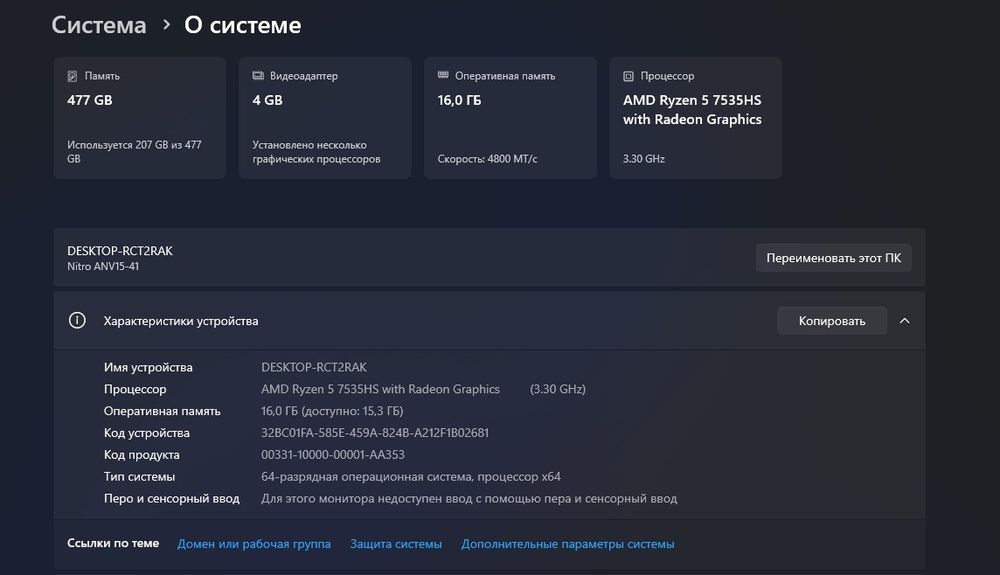Viewport: 1000px width, 575px height.
Task: Click the О системе breadcrumb title
Action: pyautogui.click(x=242, y=25)
